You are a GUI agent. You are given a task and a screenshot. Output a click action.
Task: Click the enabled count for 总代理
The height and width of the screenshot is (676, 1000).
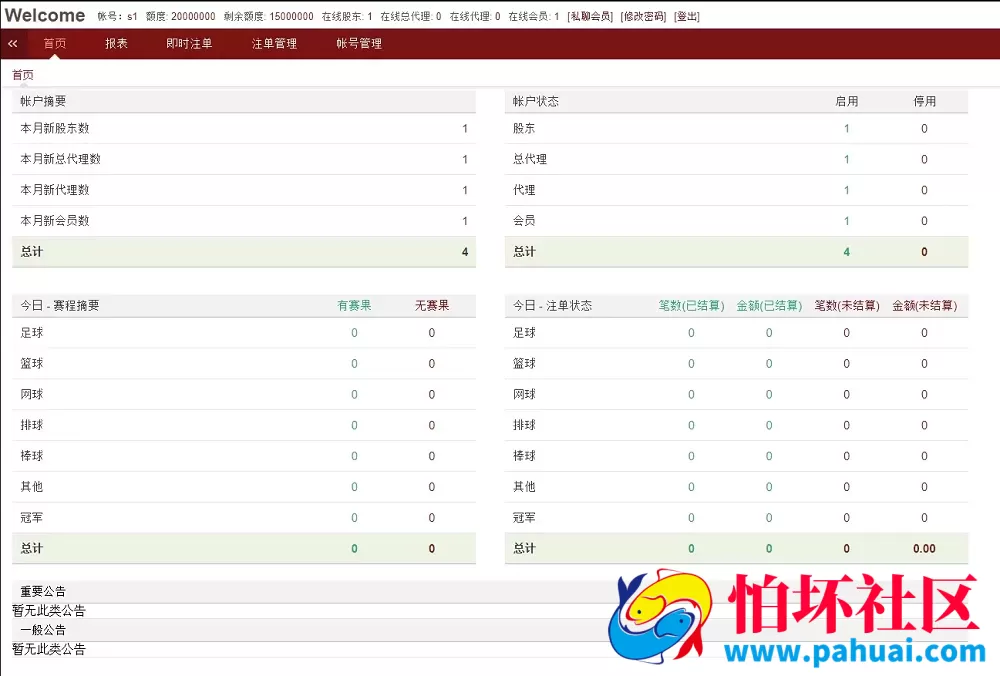pyautogui.click(x=846, y=159)
